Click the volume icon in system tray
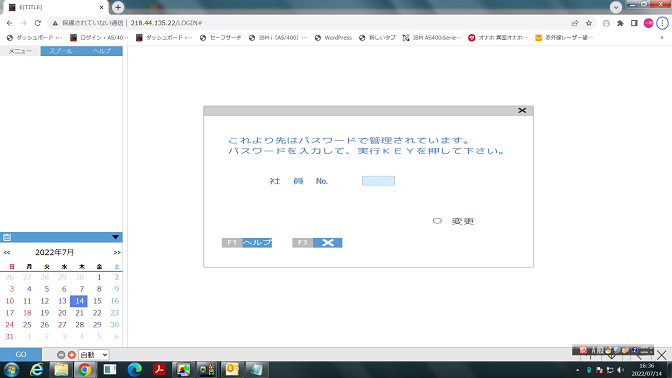The height and width of the screenshot is (378, 672). (621, 370)
